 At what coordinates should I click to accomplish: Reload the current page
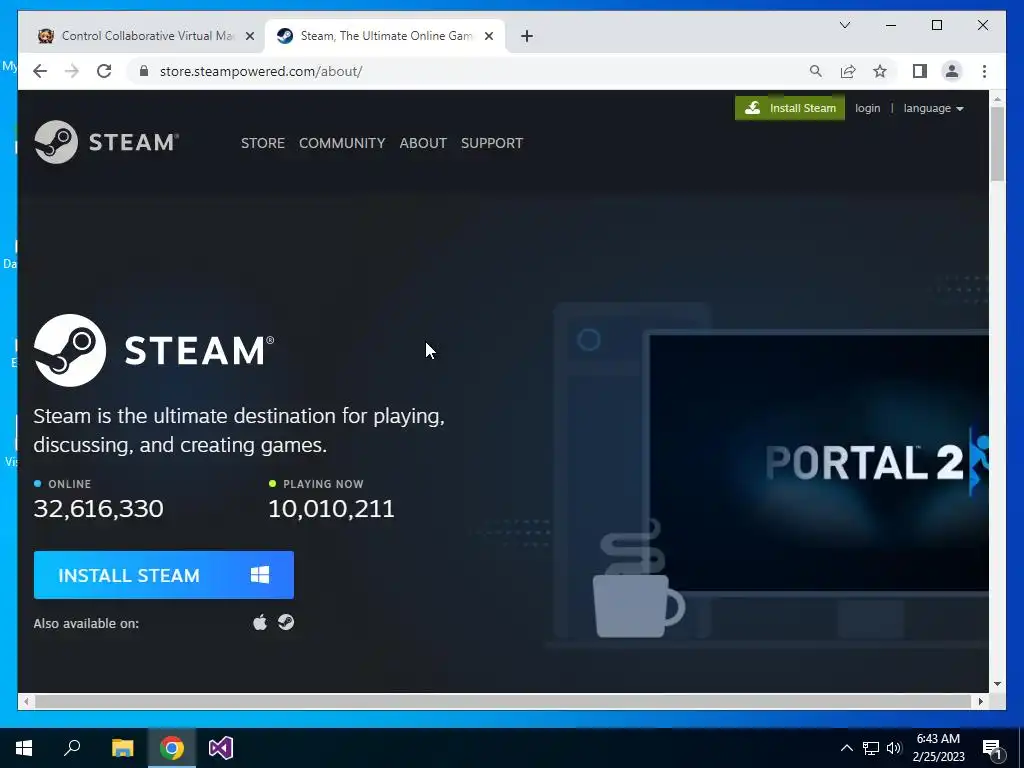[x=104, y=71]
